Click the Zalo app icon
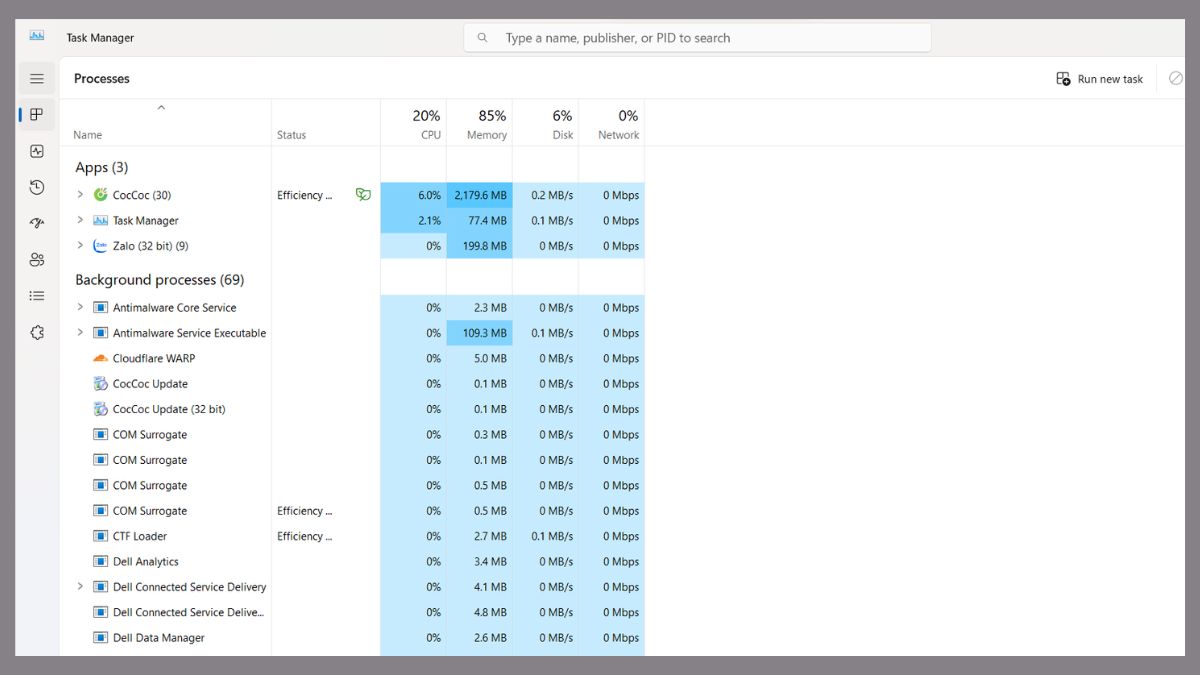The image size is (1200, 675). click(100, 246)
